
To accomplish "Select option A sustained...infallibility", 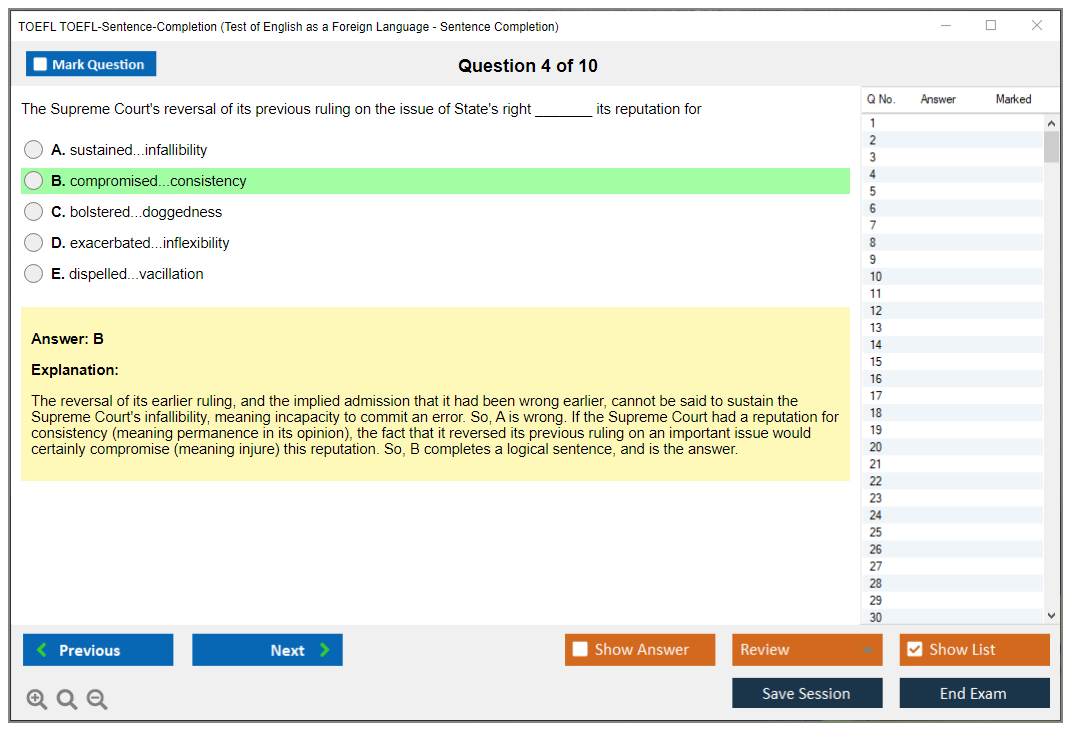I will click(34, 150).
